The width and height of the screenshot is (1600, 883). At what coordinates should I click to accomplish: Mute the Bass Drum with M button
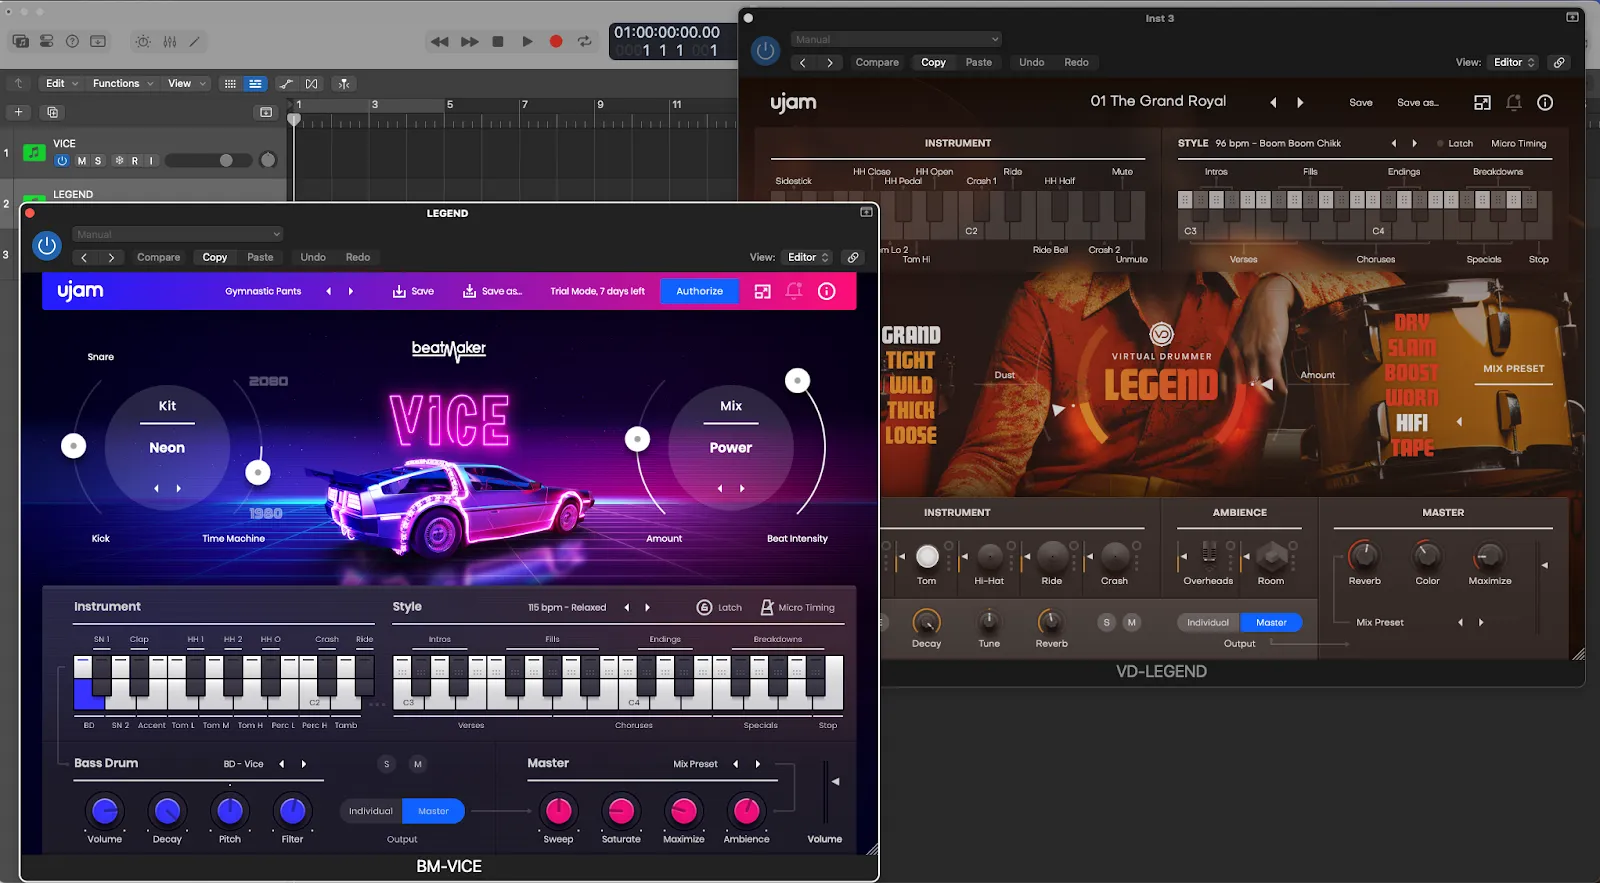pyautogui.click(x=418, y=764)
